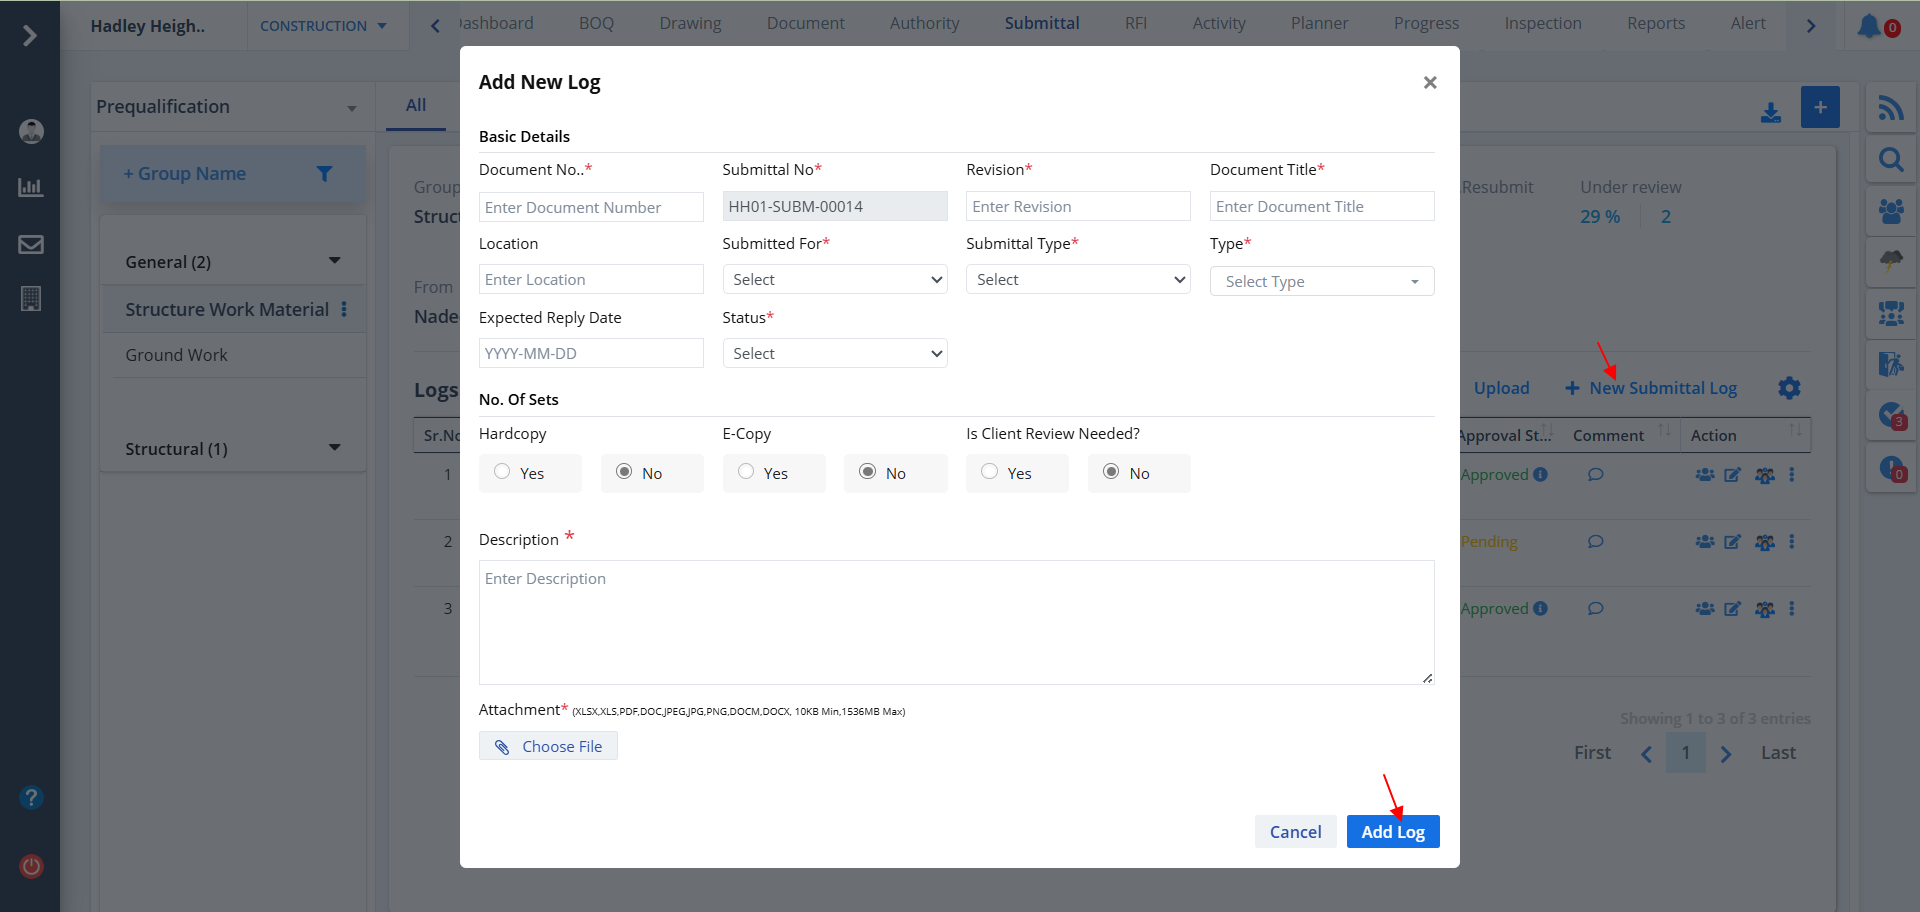Open the help question mark icon
1920x912 pixels.
[31, 797]
